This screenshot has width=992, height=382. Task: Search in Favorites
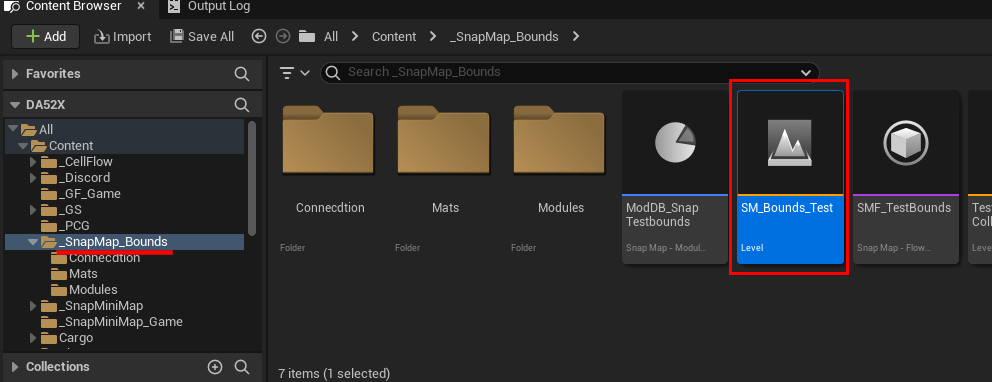click(x=242, y=74)
